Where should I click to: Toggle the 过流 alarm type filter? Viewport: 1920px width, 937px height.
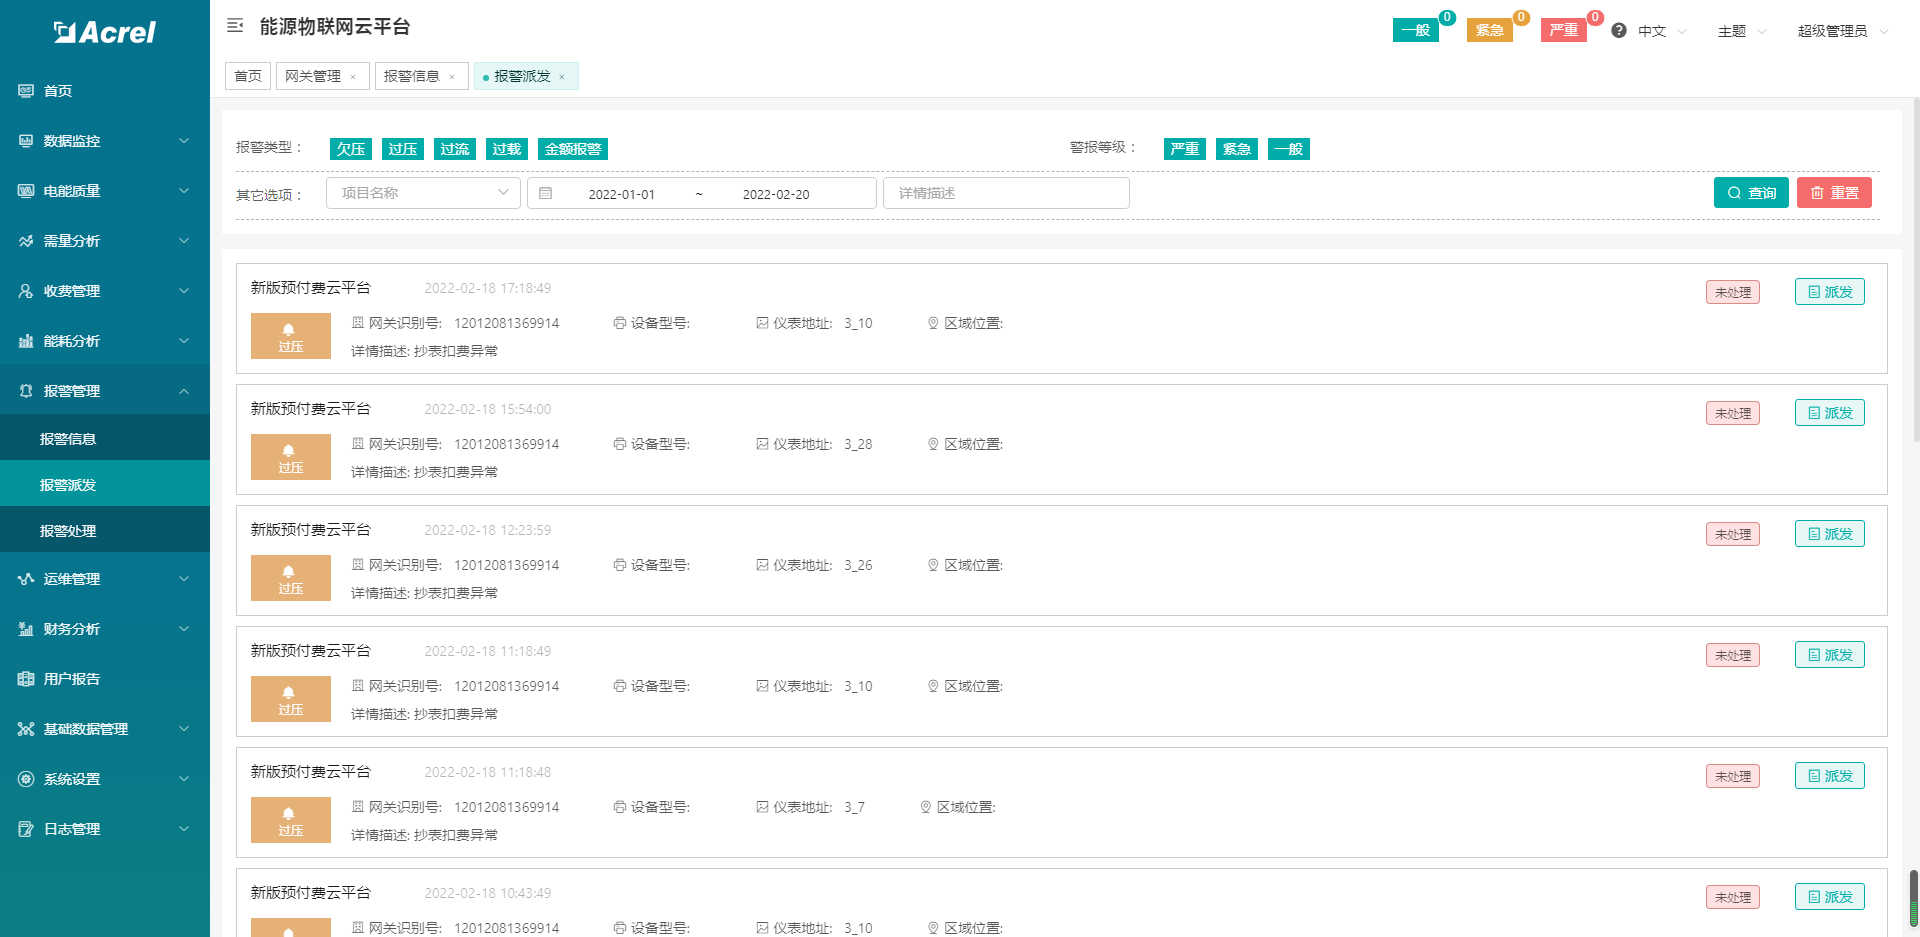(455, 149)
